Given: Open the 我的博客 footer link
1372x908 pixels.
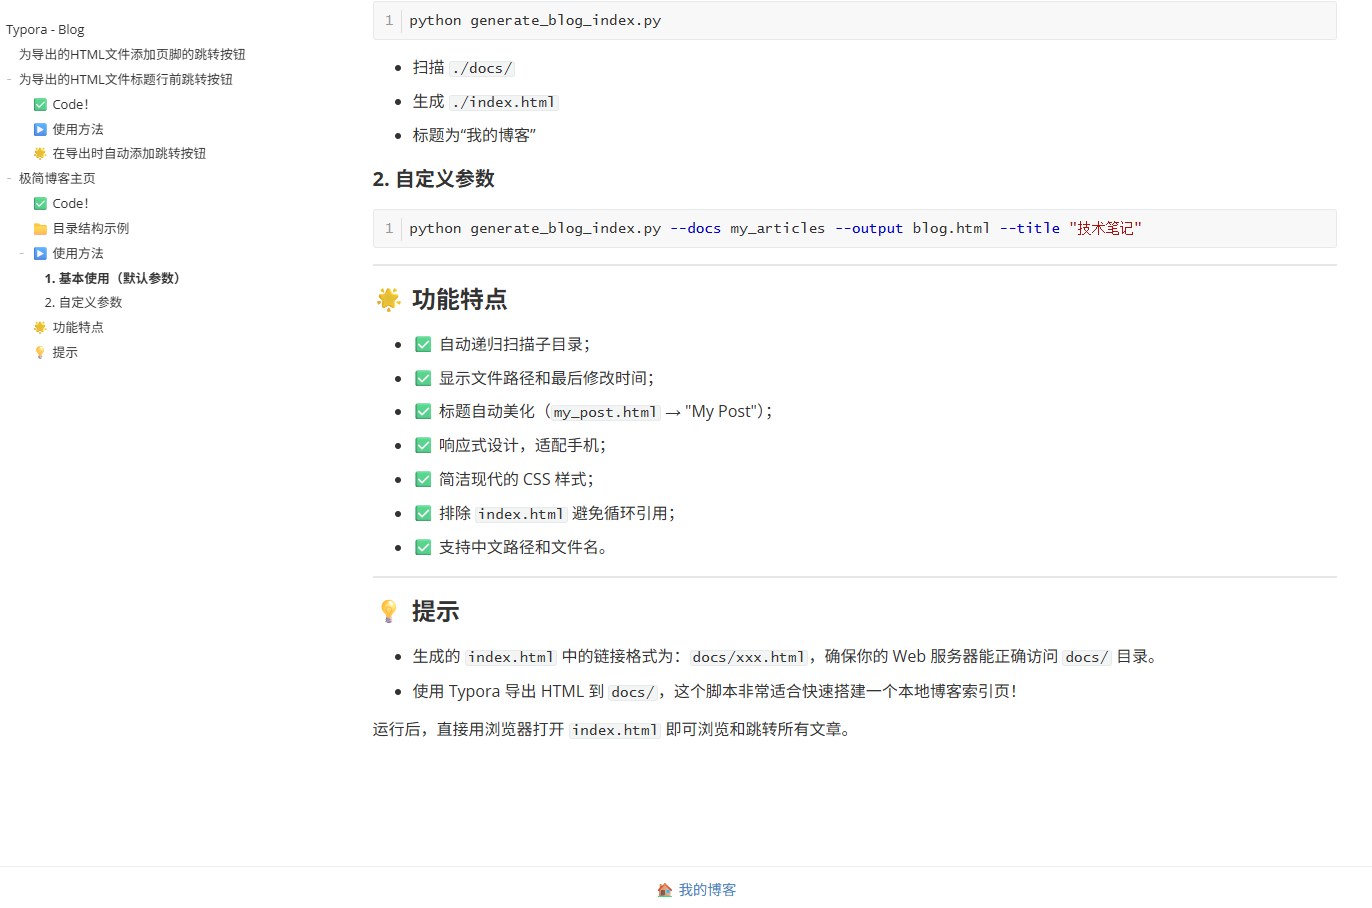Looking at the screenshot, I should [x=707, y=890].
